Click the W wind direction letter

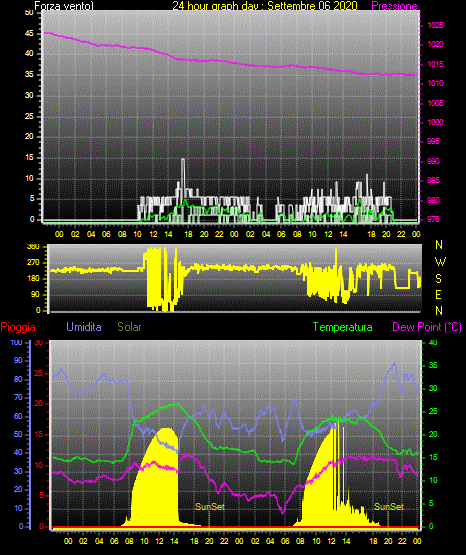coord(440,262)
